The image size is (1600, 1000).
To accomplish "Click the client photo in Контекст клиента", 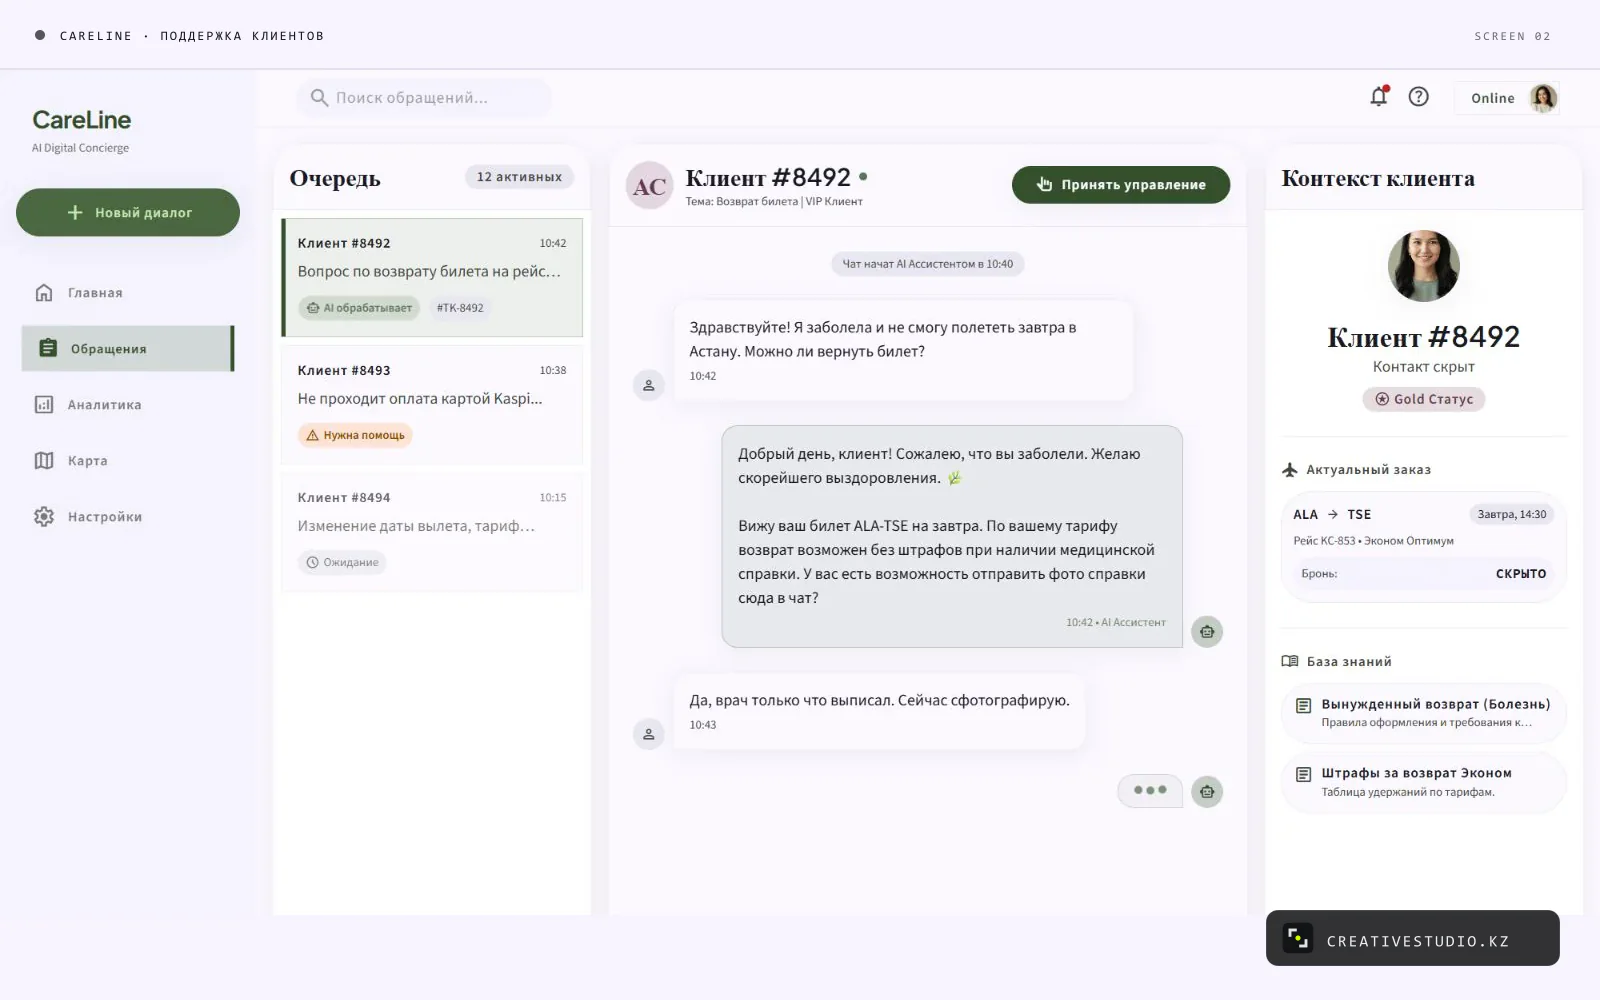I will coord(1423,266).
